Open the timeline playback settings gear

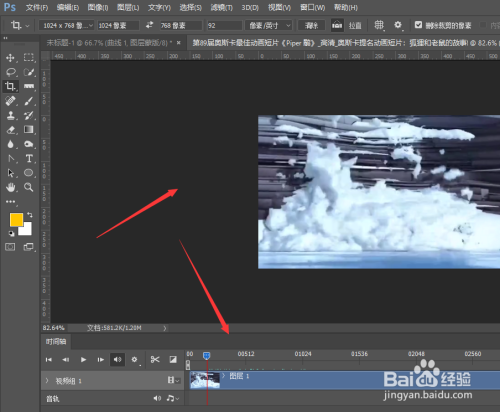pos(135,360)
